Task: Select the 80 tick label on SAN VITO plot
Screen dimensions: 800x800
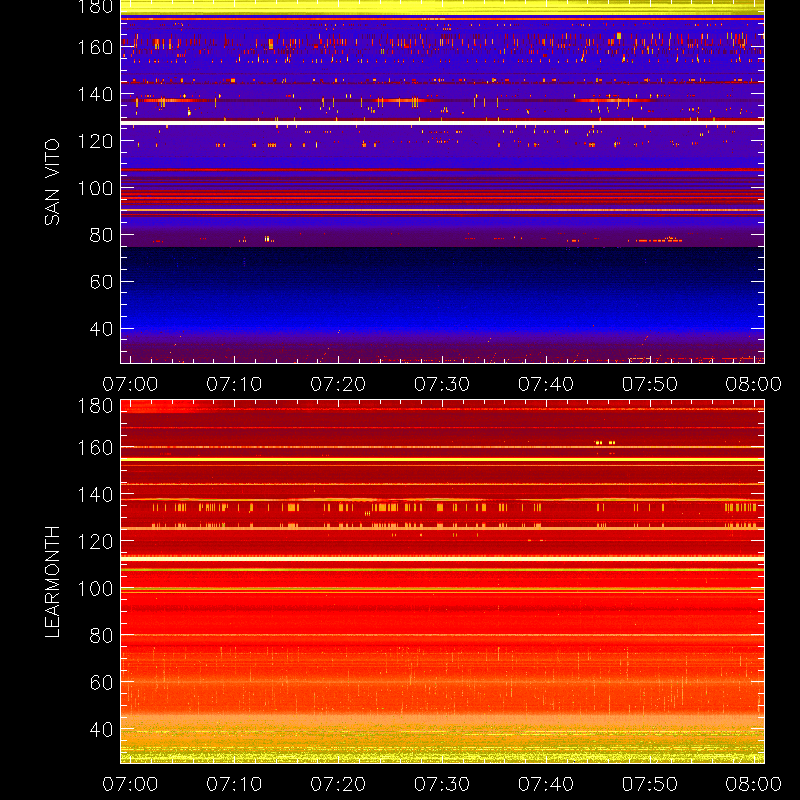Action: [101, 235]
